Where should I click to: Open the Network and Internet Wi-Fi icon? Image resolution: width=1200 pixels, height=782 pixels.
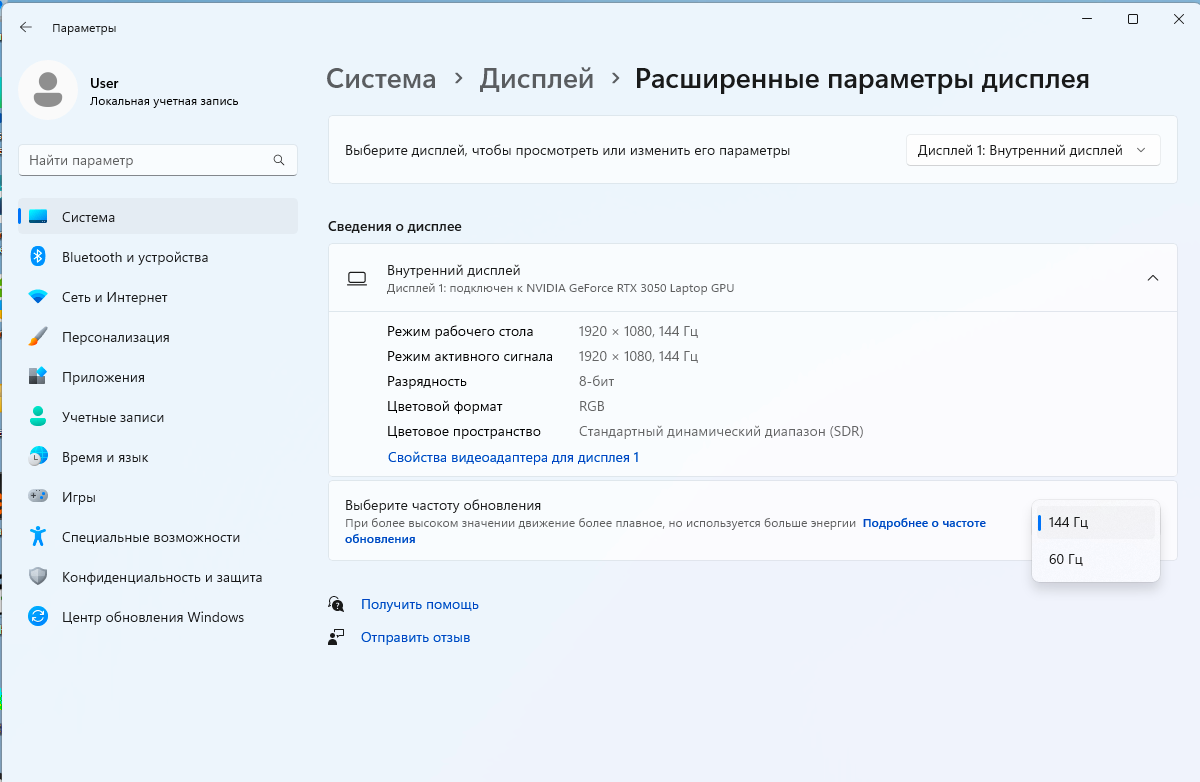pyautogui.click(x=38, y=297)
